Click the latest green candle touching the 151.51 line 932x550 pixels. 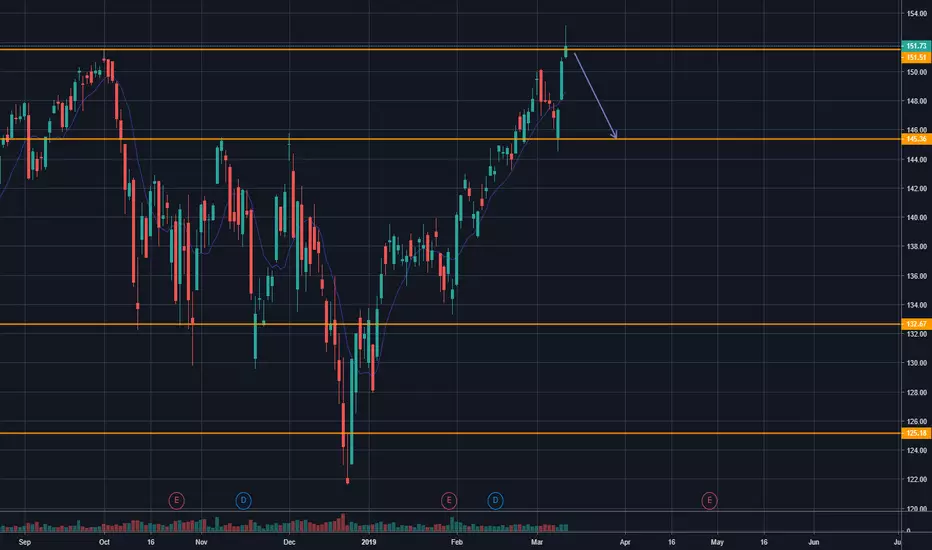click(565, 50)
